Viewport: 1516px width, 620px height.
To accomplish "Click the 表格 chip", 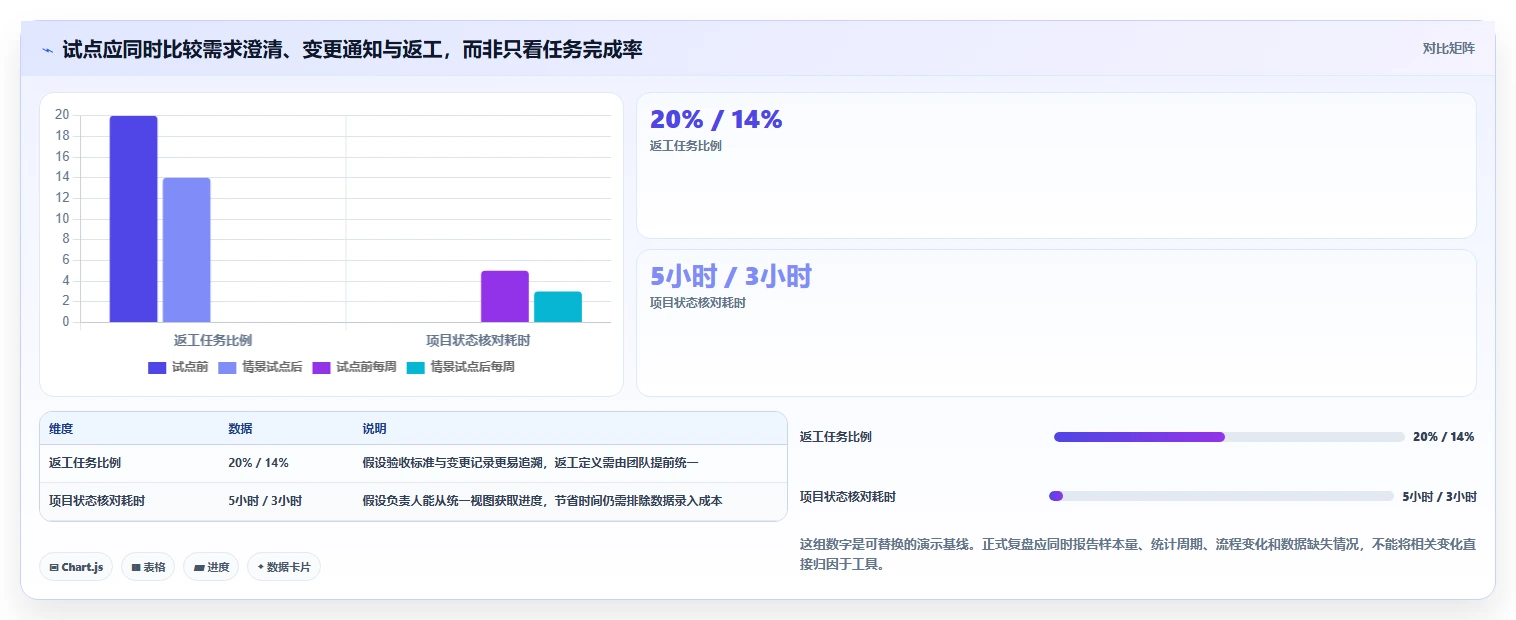I will click(x=148, y=567).
